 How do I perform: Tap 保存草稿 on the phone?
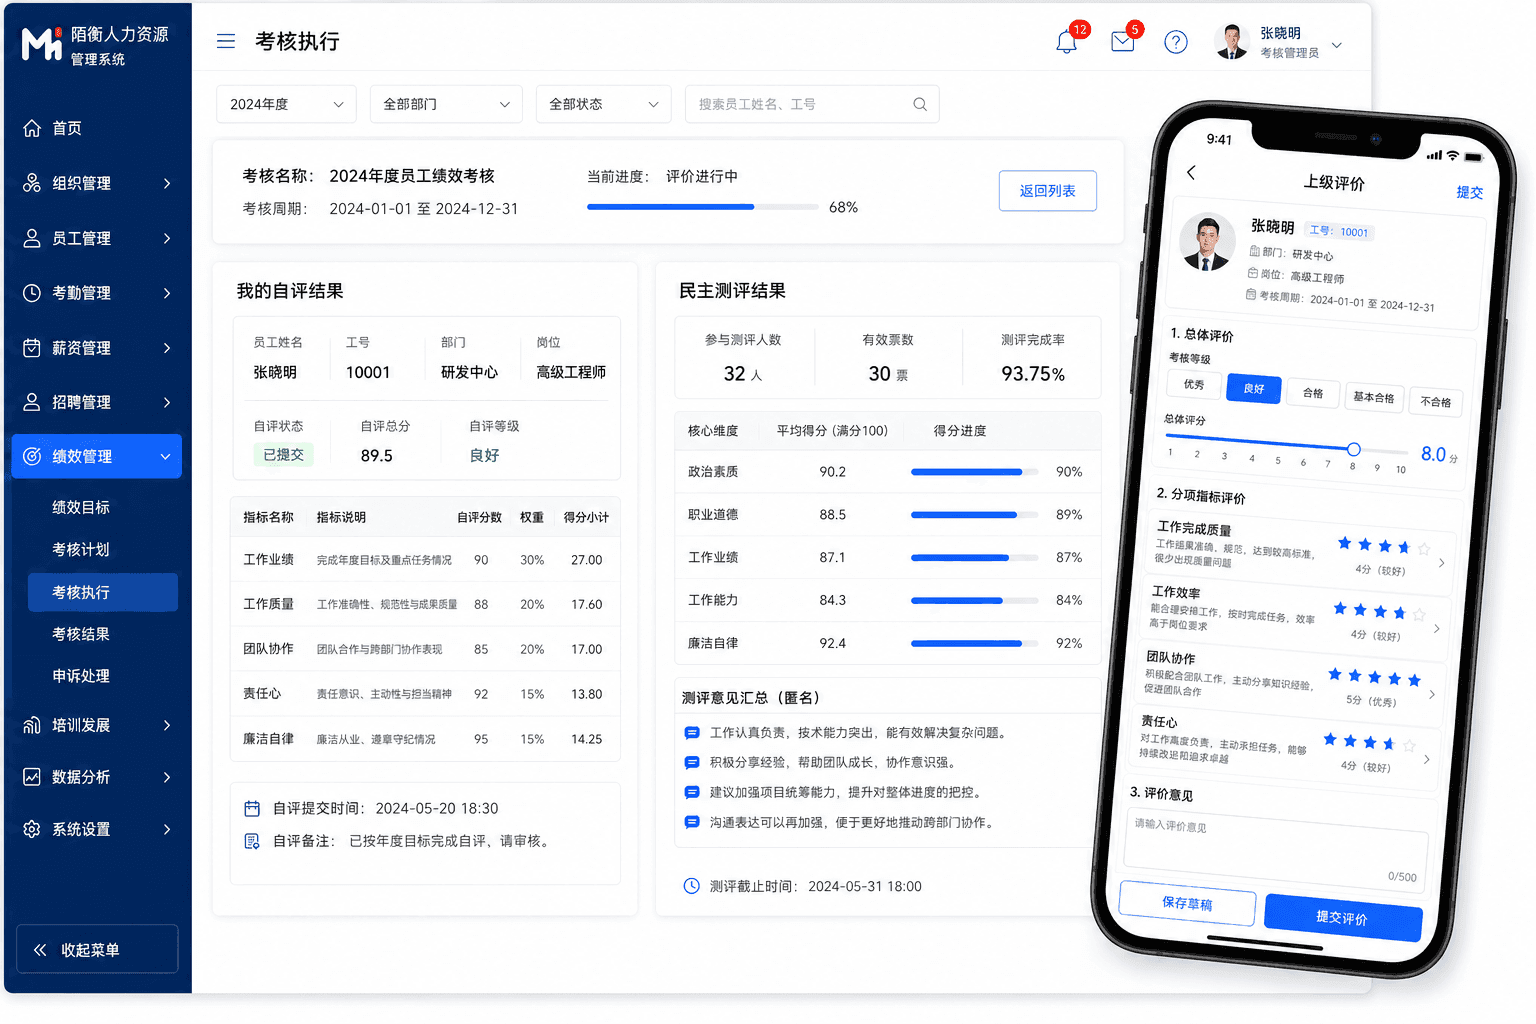click(1188, 903)
